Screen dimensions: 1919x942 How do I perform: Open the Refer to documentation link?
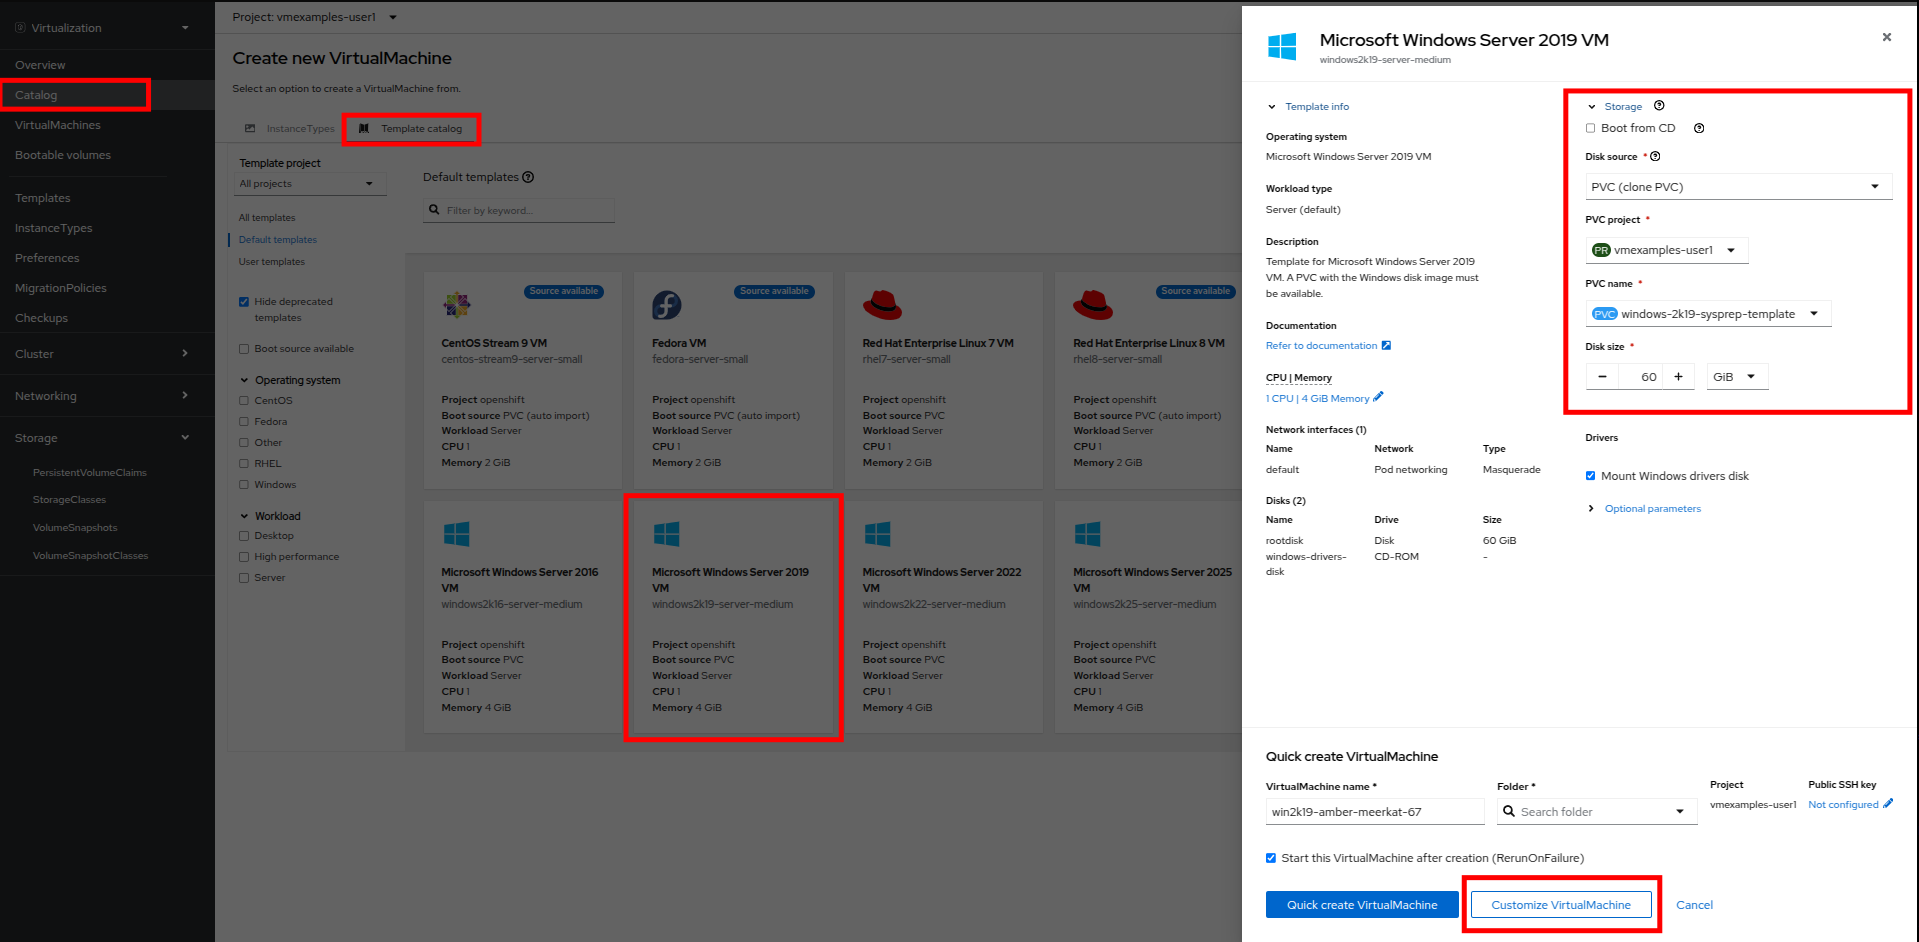click(x=1321, y=346)
